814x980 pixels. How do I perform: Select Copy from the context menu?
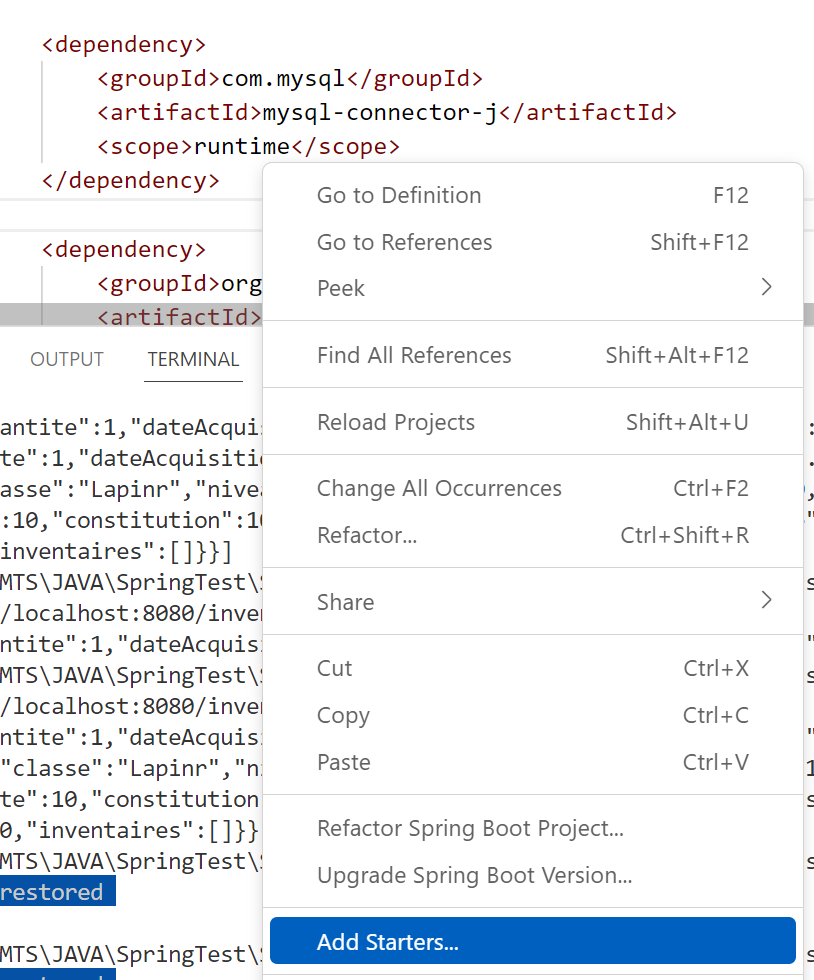point(343,716)
